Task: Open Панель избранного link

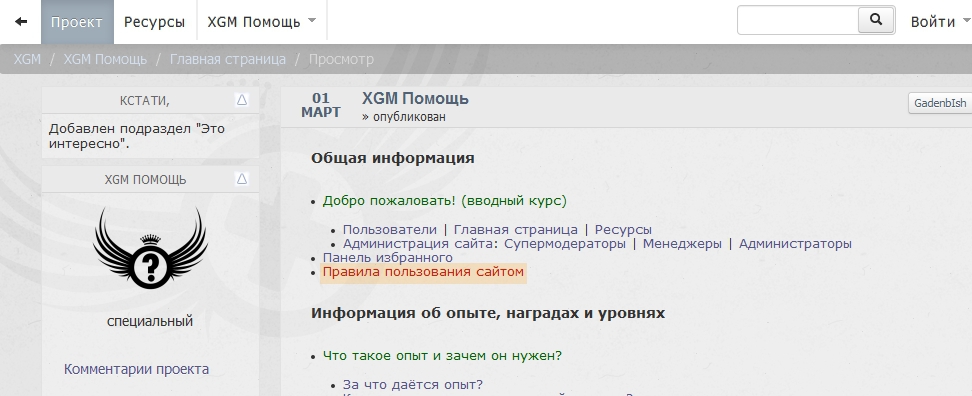Action: [387, 257]
